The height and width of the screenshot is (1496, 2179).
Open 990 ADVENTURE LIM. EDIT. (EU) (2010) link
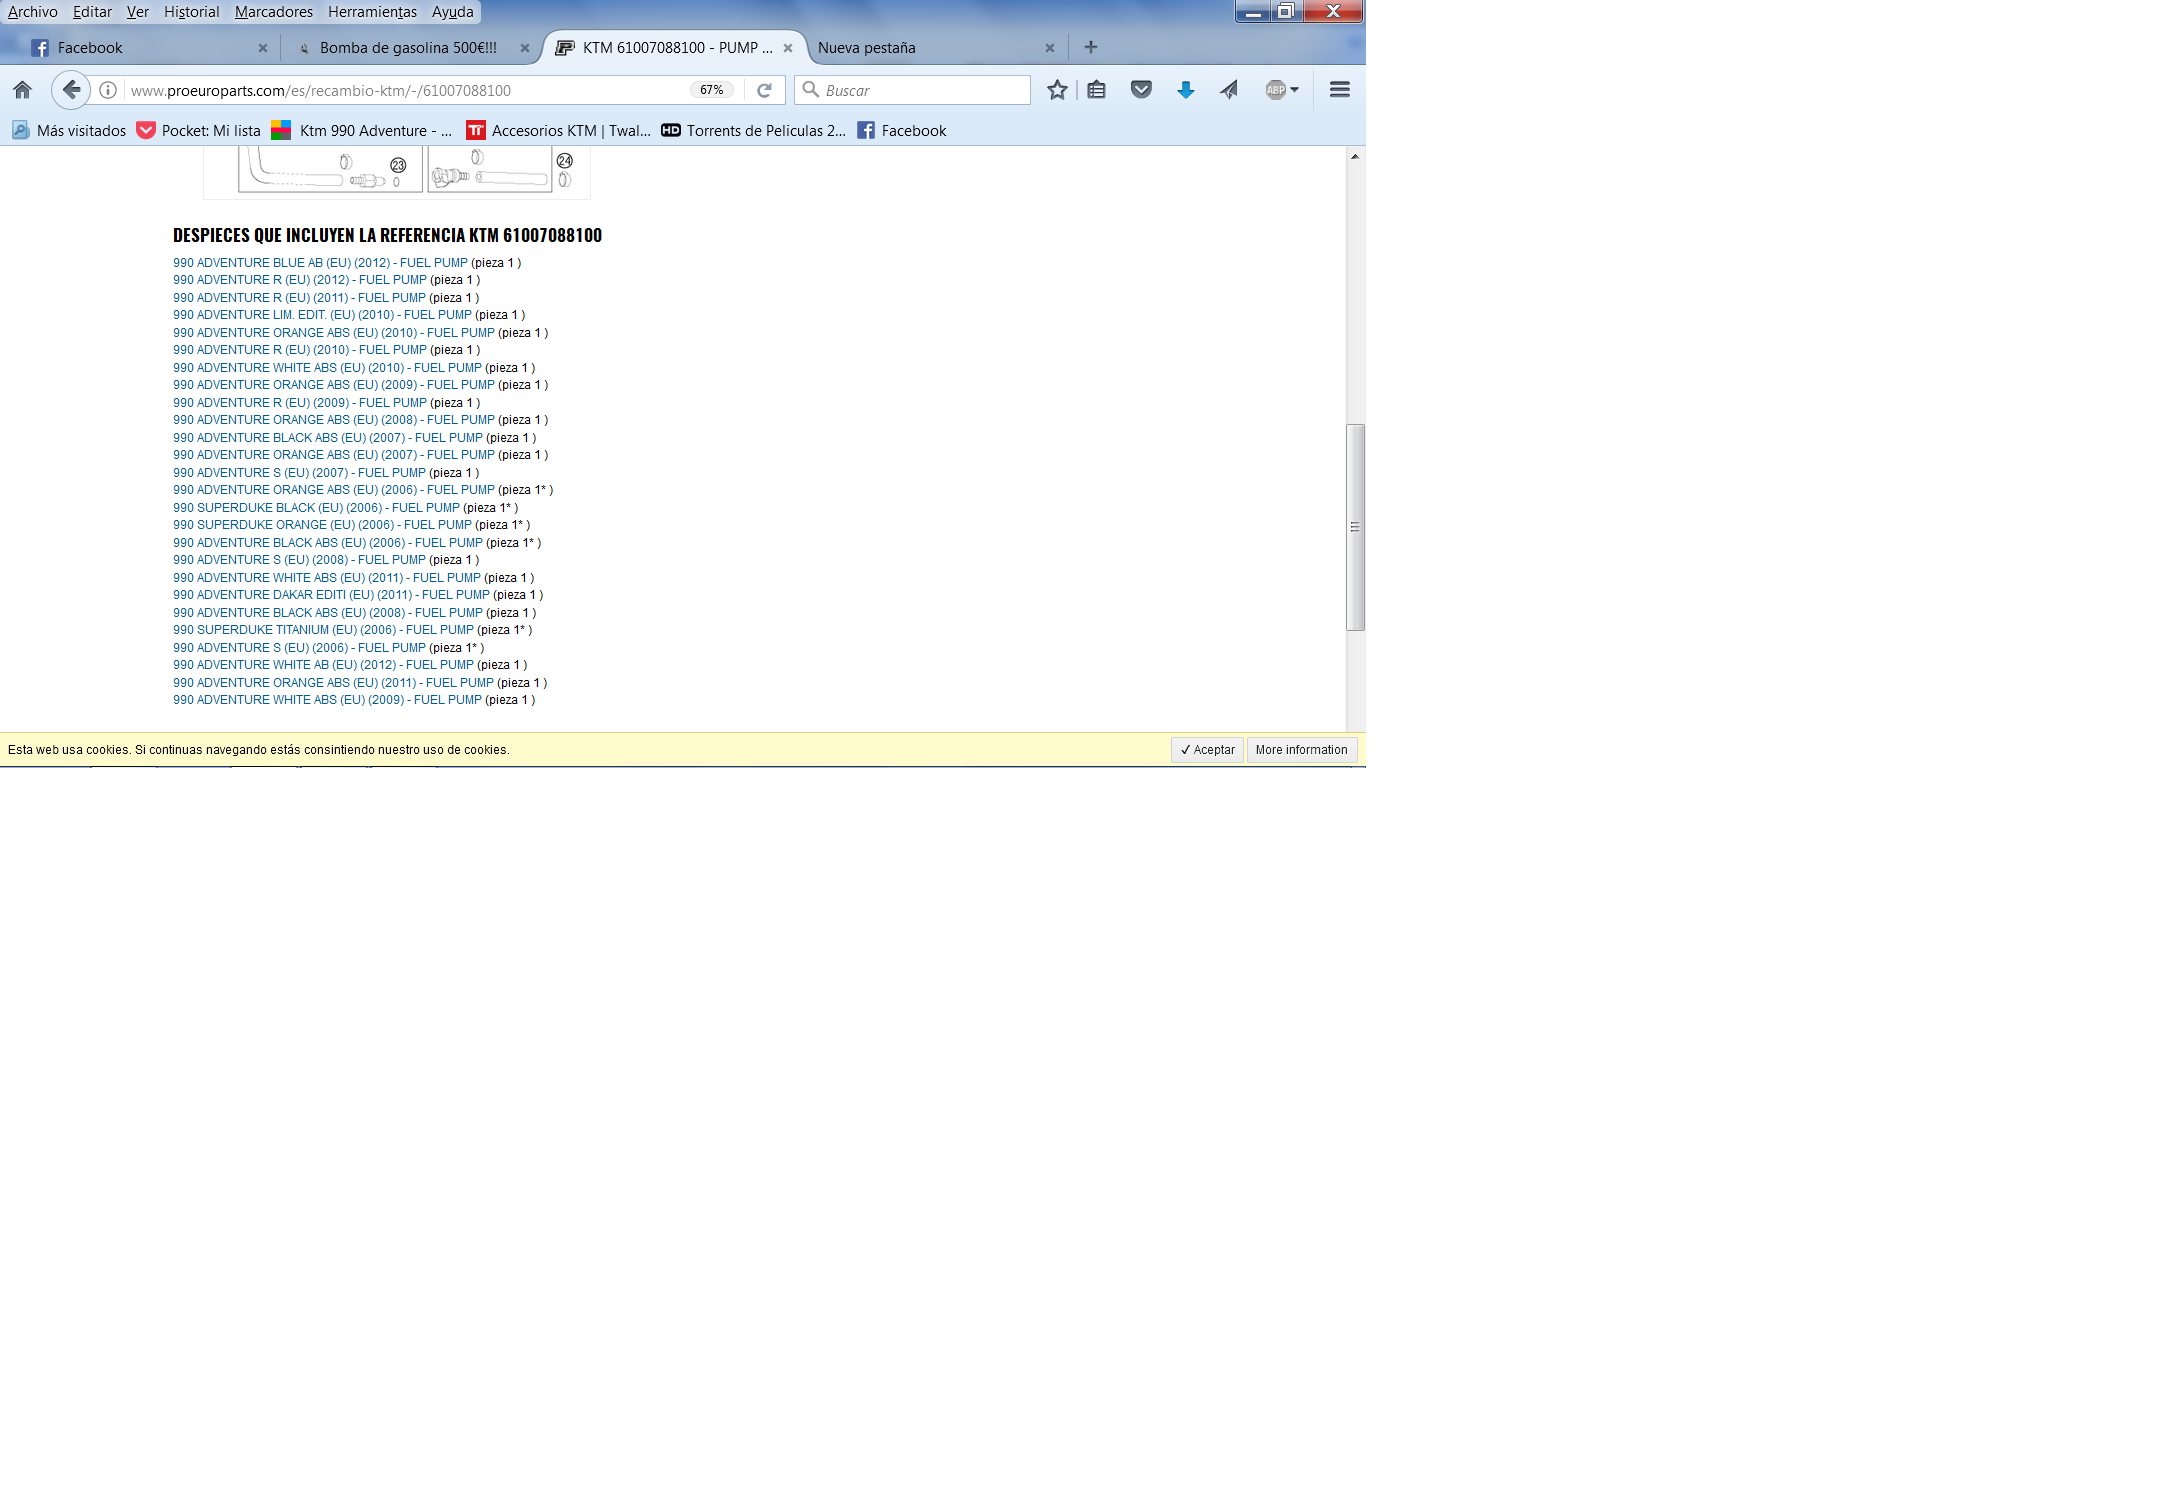[322, 315]
